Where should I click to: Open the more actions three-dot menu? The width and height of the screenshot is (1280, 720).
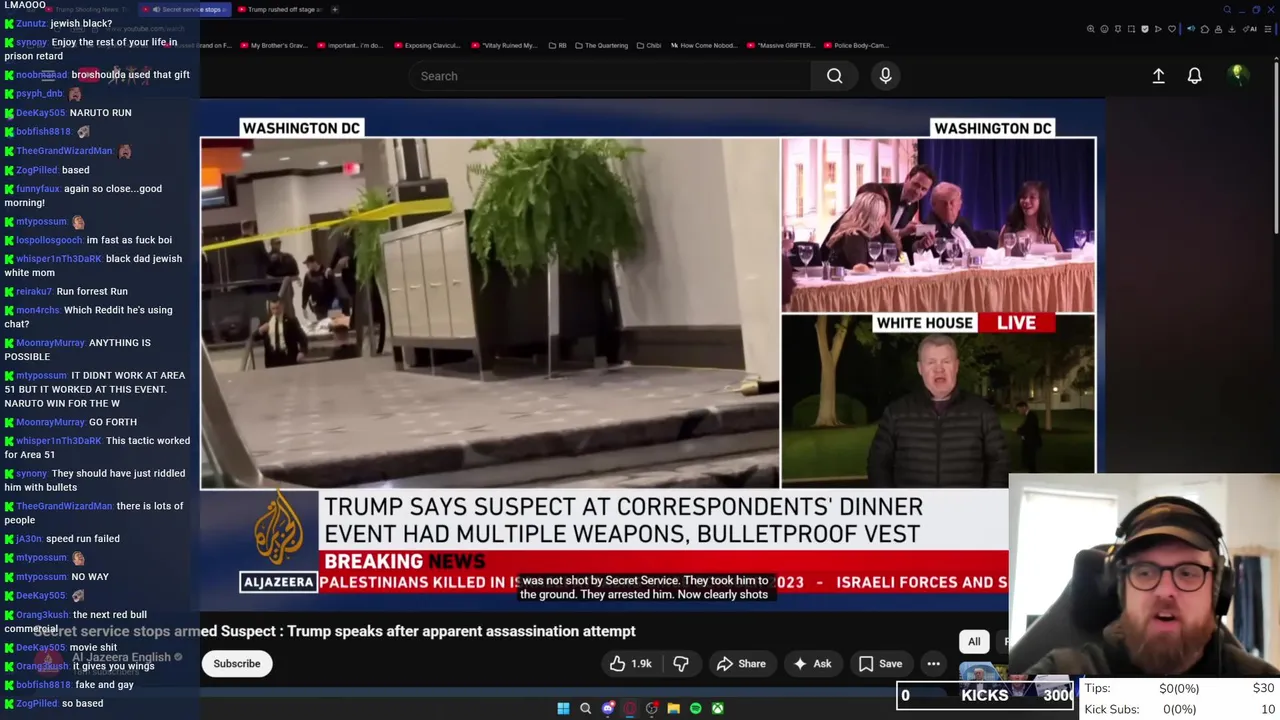(x=933, y=664)
